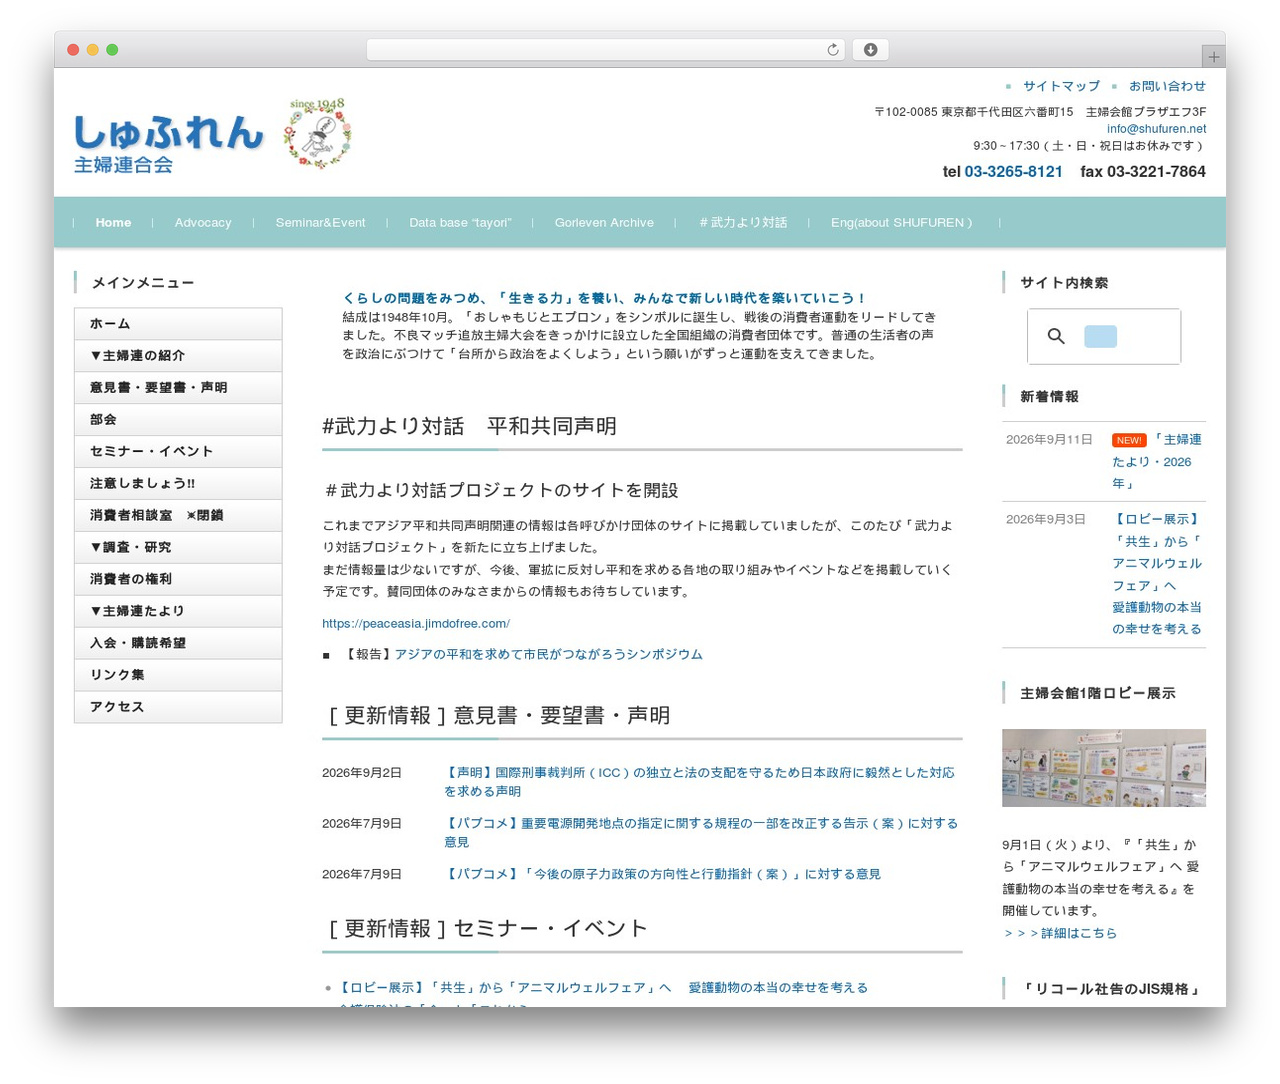Viewport: 1280px width, 1084px height.
Task: Open the Data base "tayori" menu item
Action: [x=460, y=222]
